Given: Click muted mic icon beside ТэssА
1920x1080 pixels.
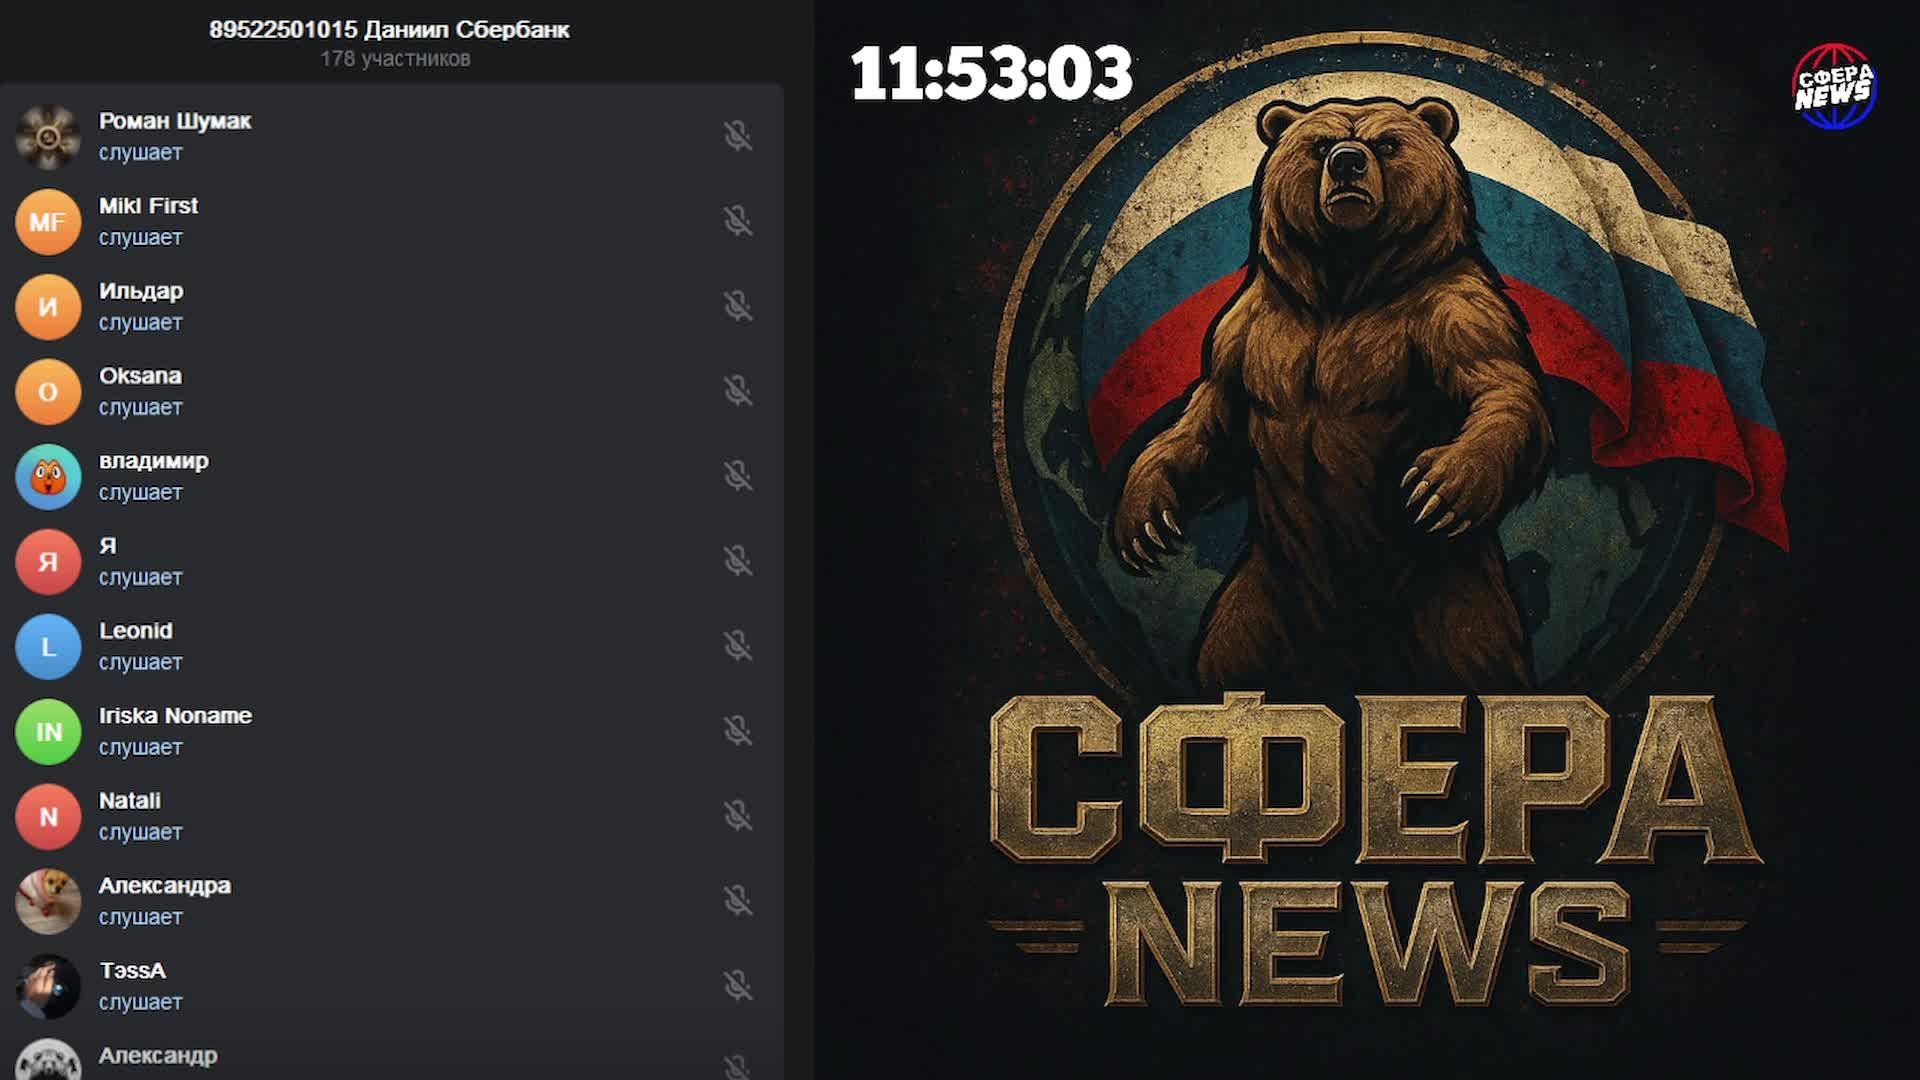Looking at the screenshot, I should [x=738, y=986].
